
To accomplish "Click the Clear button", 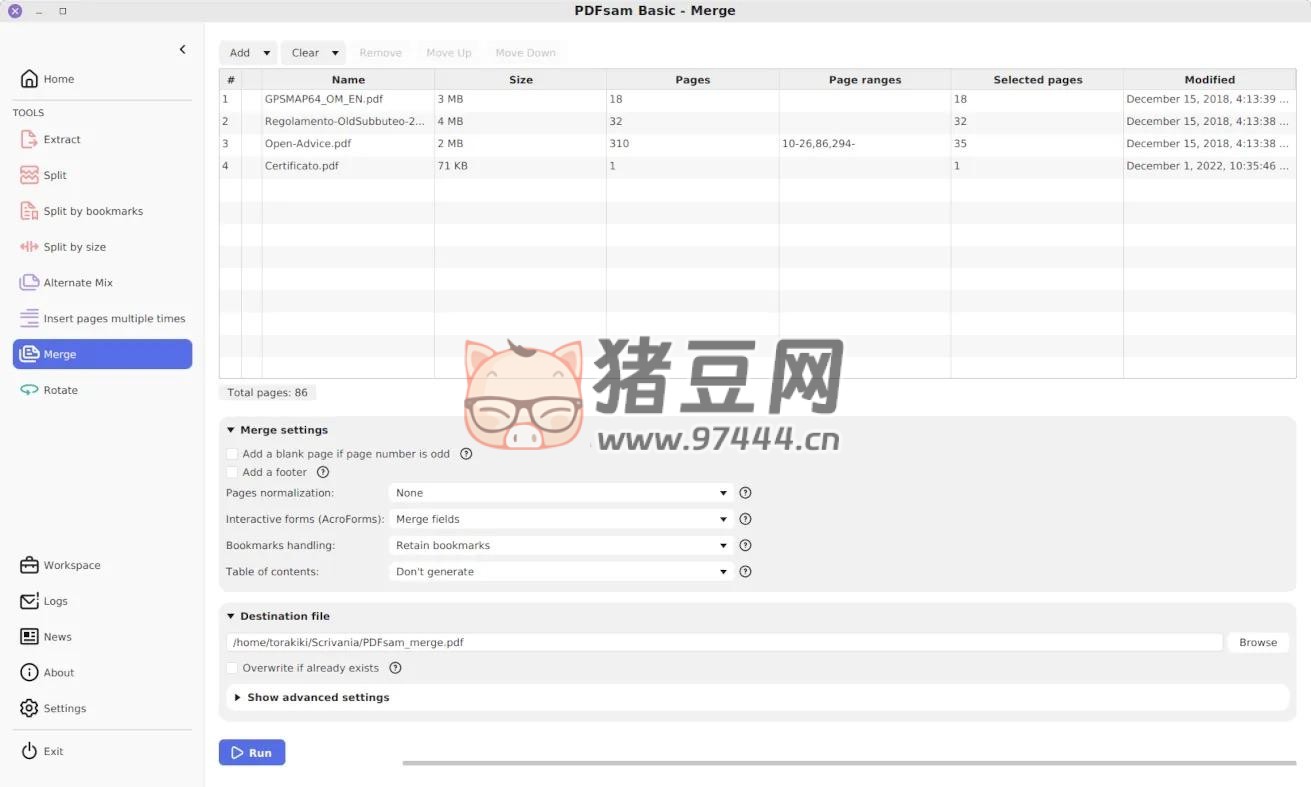I will [x=305, y=53].
